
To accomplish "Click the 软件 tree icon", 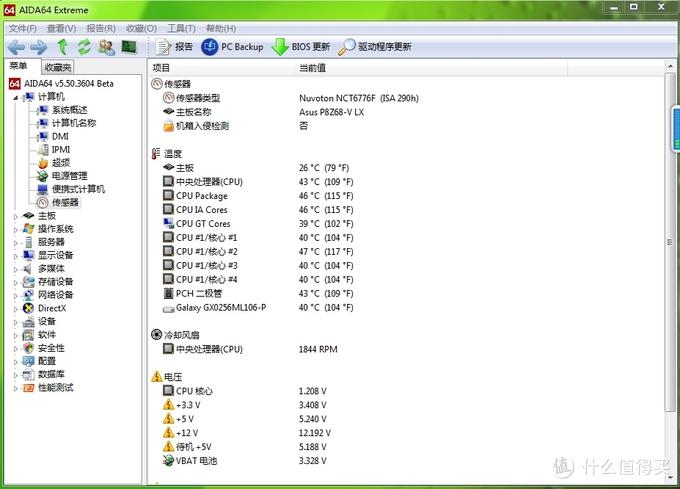I will tap(28, 335).
